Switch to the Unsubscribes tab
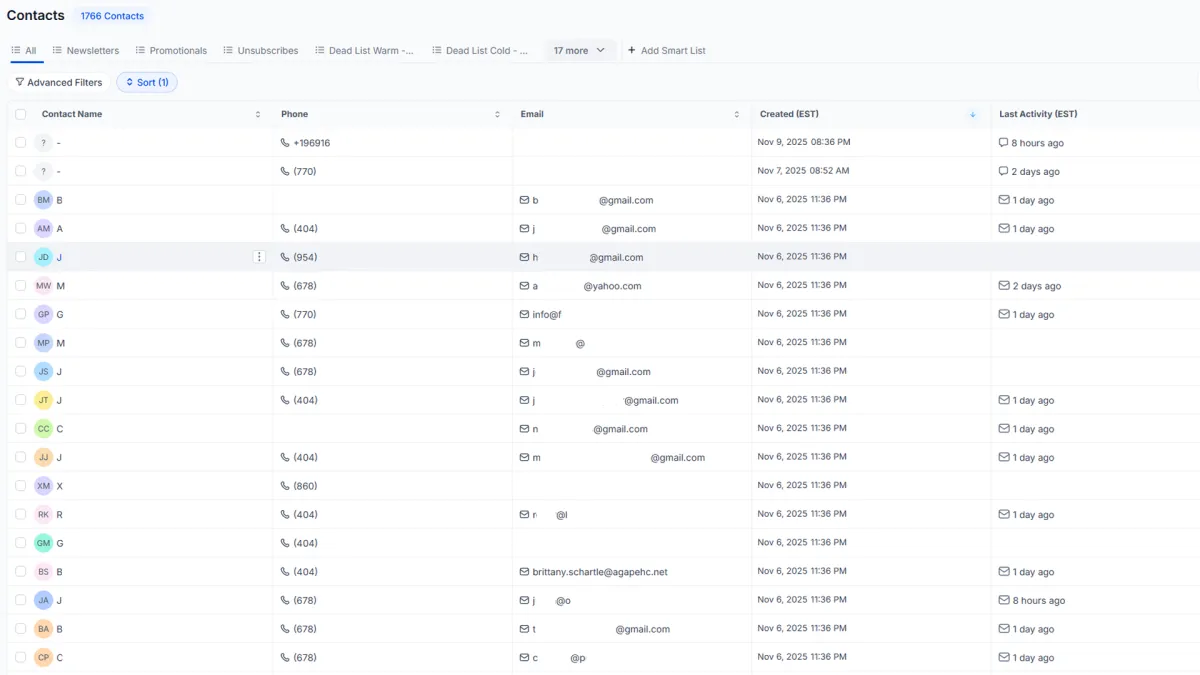 pyautogui.click(x=261, y=50)
